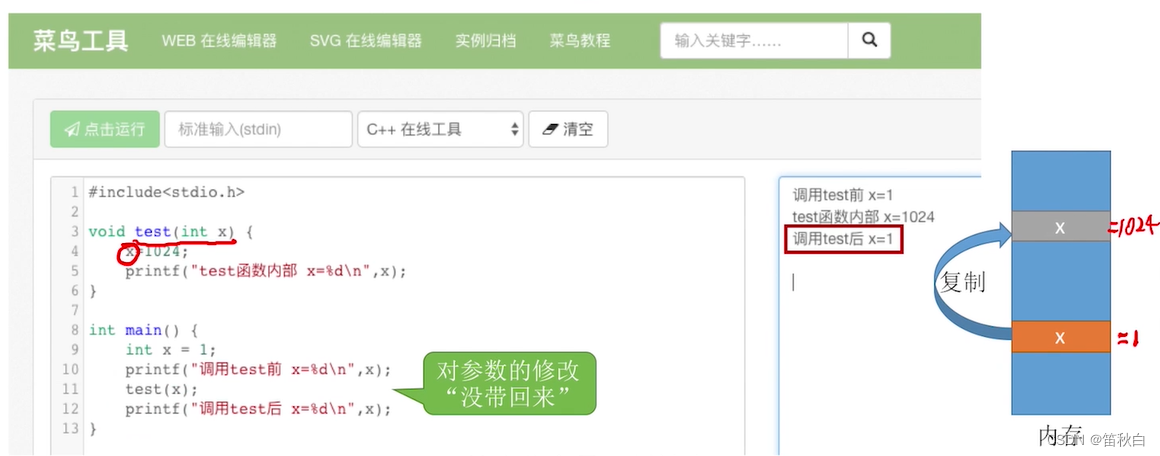Click the orange x memory block
The height and width of the screenshot is (456, 1160).
1061,338
